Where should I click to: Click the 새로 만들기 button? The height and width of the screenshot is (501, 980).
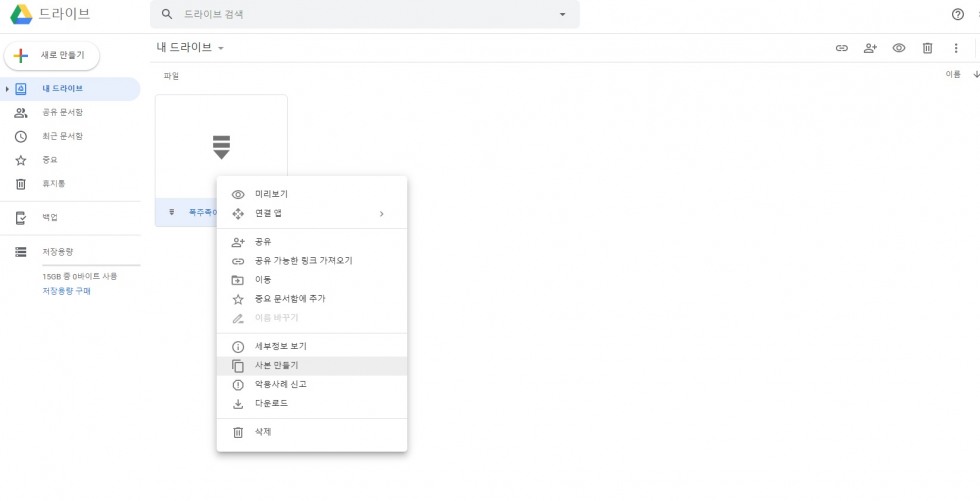pyautogui.click(x=52, y=56)
